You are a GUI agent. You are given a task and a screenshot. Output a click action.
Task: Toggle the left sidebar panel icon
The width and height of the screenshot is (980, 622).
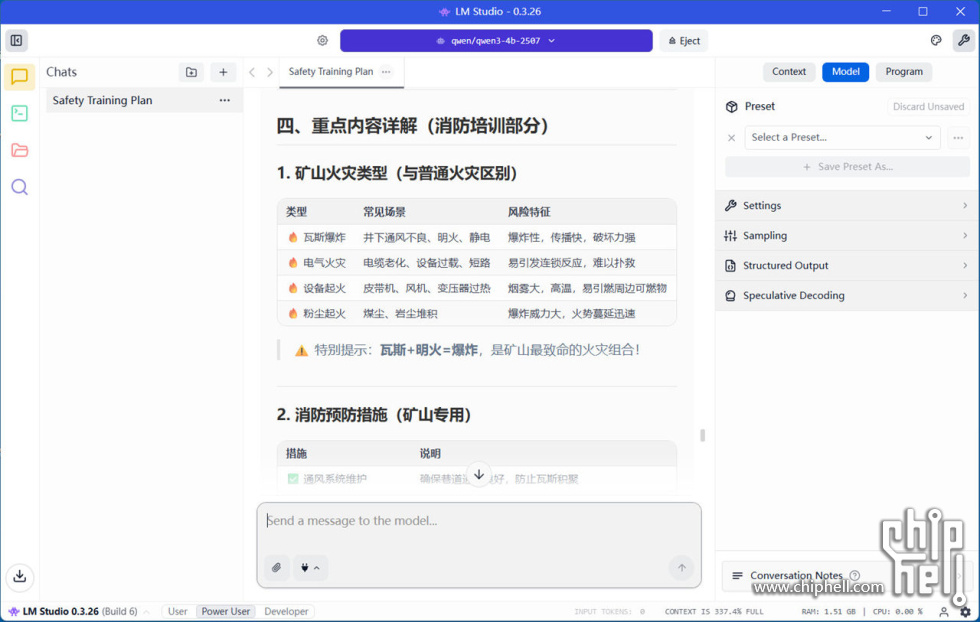tap(16, 41)
